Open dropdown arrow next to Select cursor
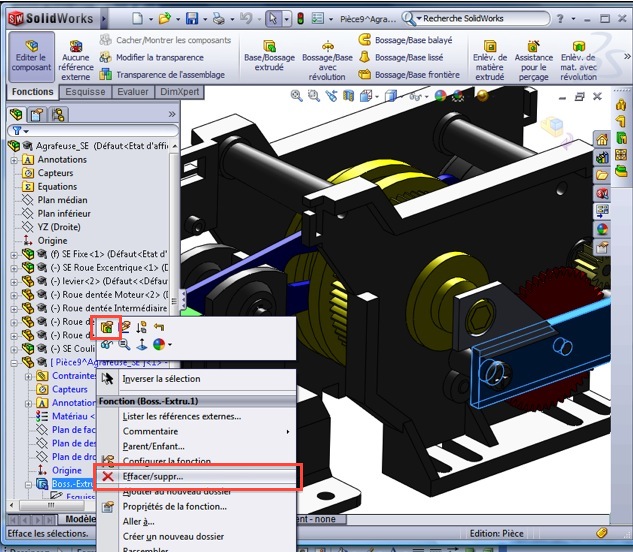633x552 pixels. pos(287,19)
